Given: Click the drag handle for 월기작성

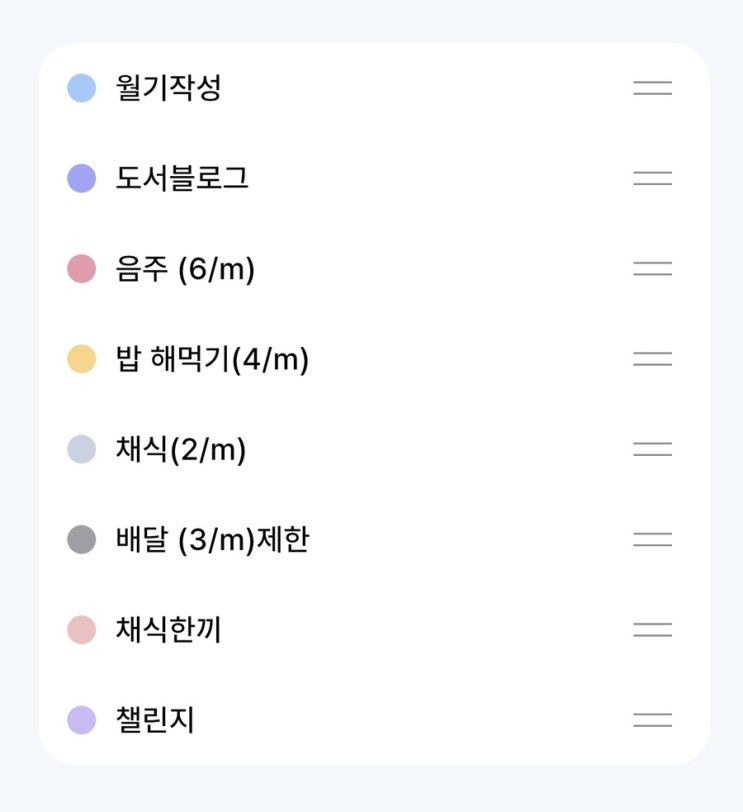Looking at the screenshot, I should (x=652, y=88).
